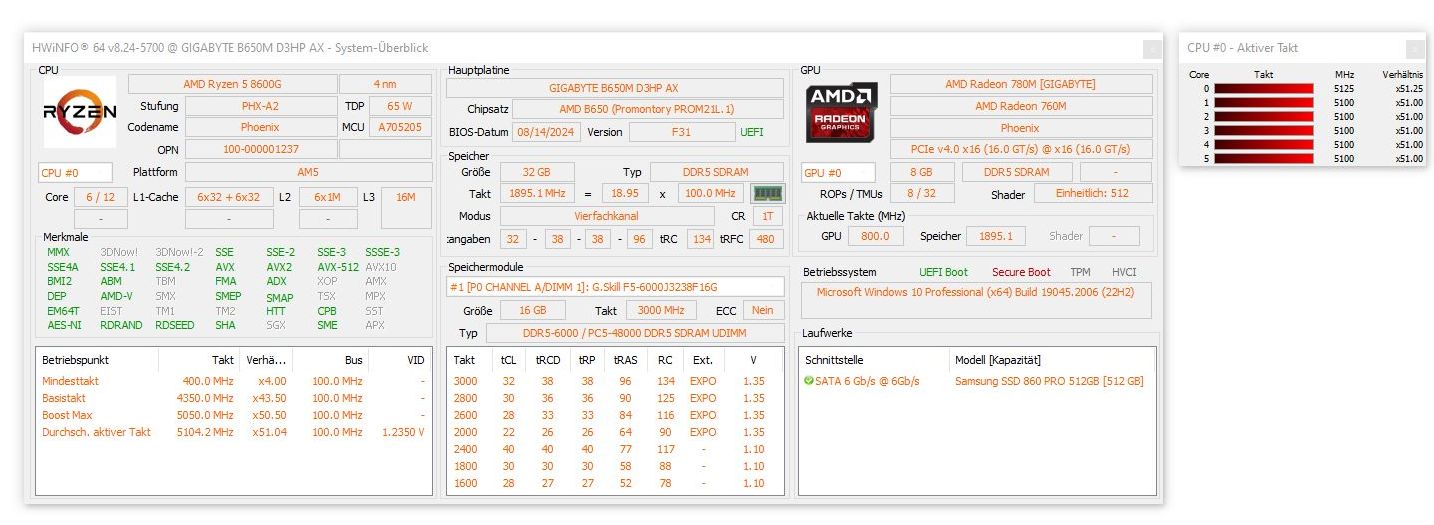
Task: Click the AM5 platform field
Action: [x=308, y=172]
